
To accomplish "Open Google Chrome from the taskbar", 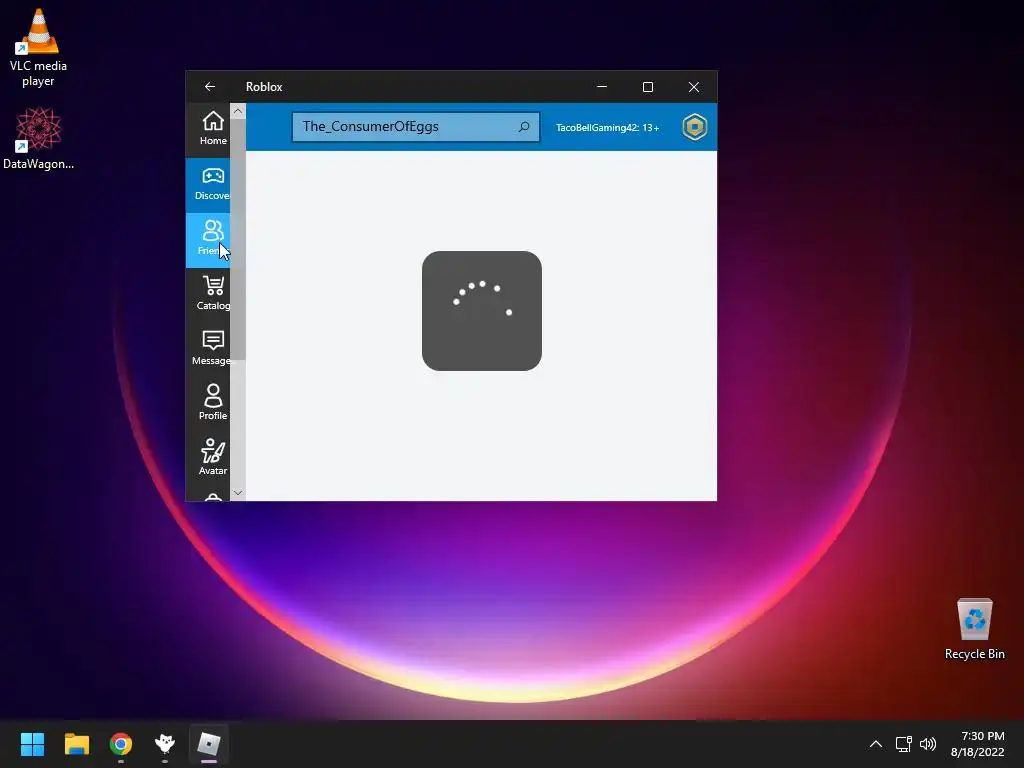I will point(121,744).
